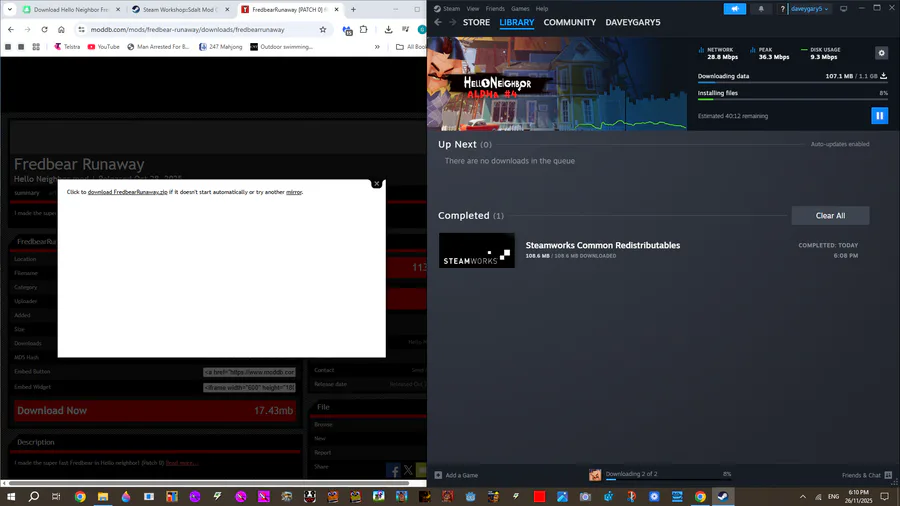Viewport: 900px width, 506px height.
Task: Close the ModDB download popup
Action: point(377,184)
